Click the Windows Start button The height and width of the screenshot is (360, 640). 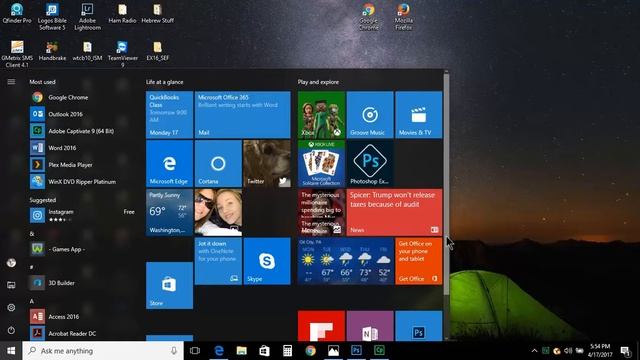coord(11,351)
